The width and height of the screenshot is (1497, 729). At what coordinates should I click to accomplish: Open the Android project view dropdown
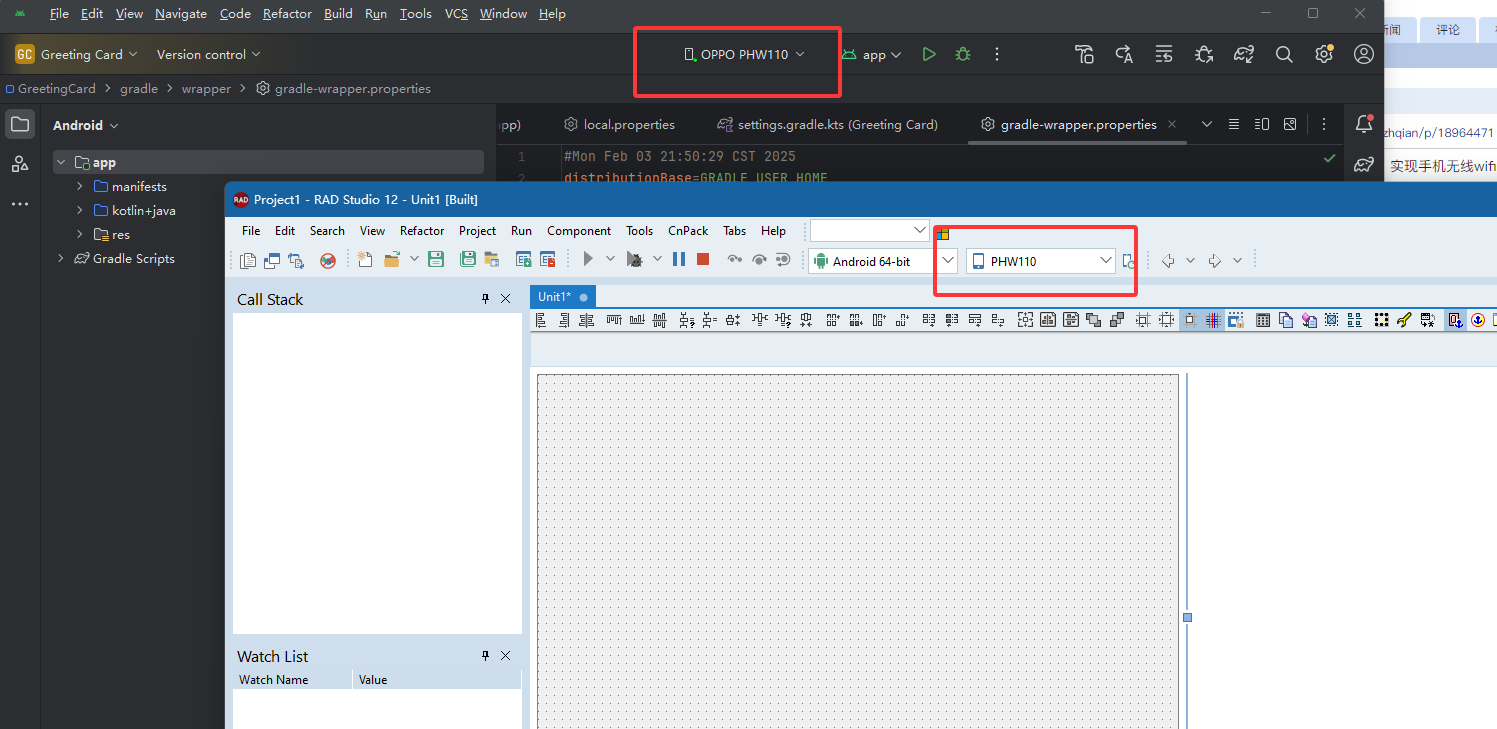[x=86, y=125]
